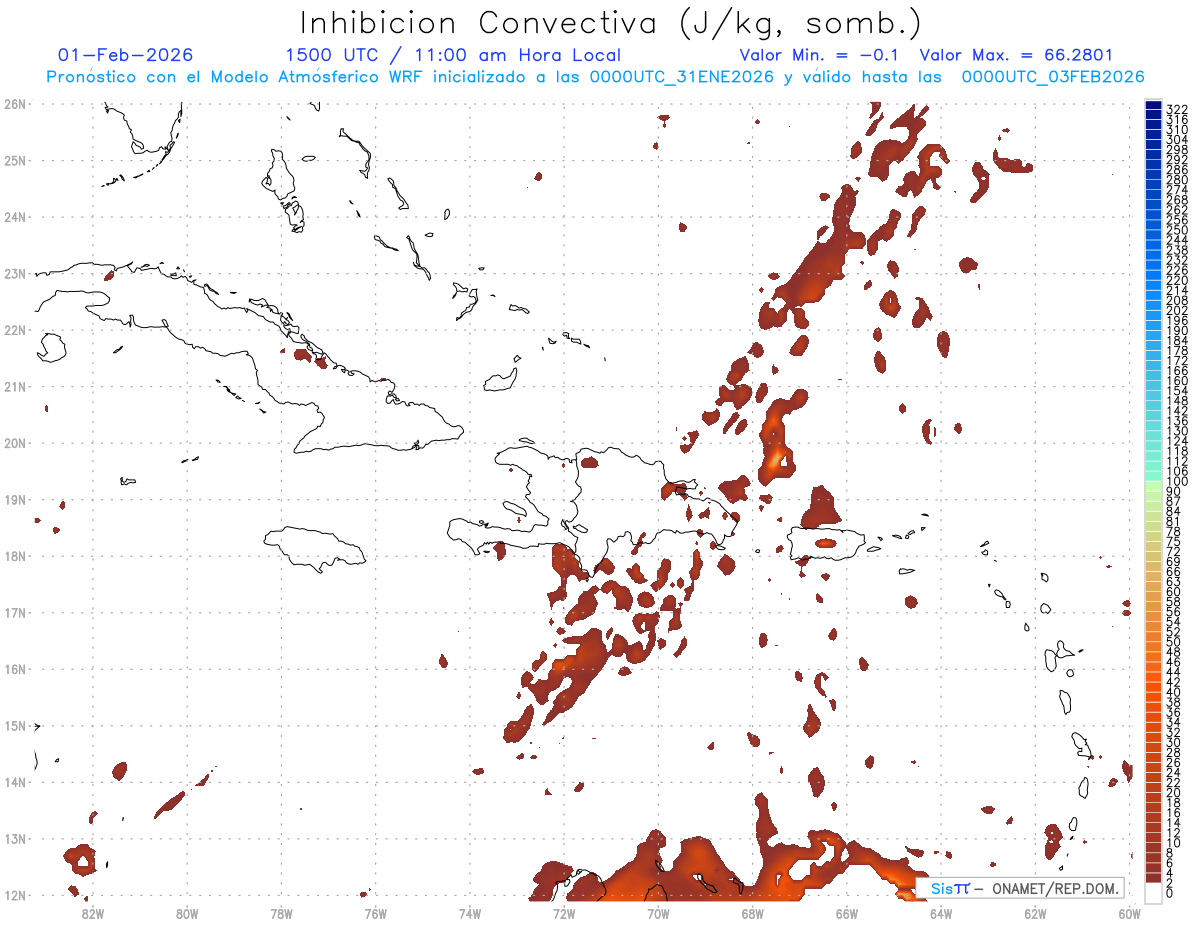Image resolution: width=1200 pixels, height=927 pixels.
Task: Click the 25N latitude label
Action: pyautogui.click(x=15, y=160)
